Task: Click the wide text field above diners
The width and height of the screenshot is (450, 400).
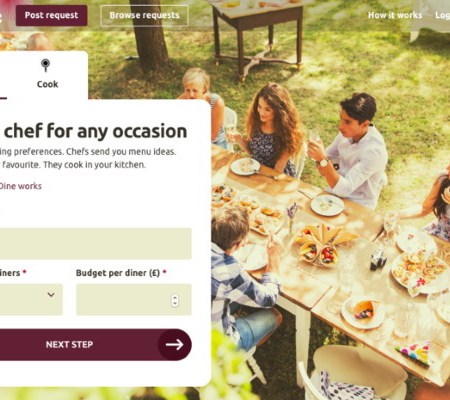Action: 96,244
